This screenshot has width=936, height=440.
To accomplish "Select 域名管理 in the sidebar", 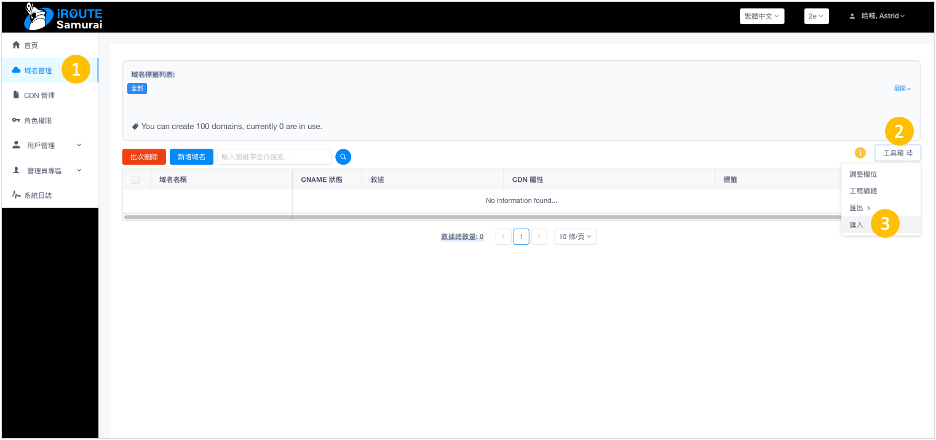I will (38, 71).
